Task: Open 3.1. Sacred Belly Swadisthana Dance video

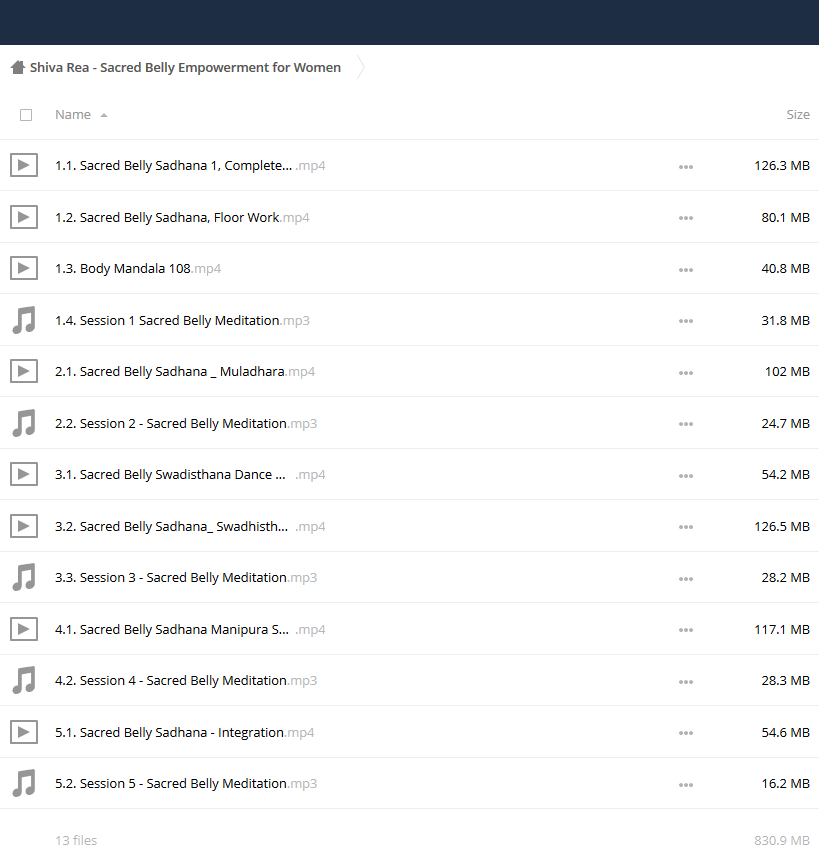Action: coord(190,474)
